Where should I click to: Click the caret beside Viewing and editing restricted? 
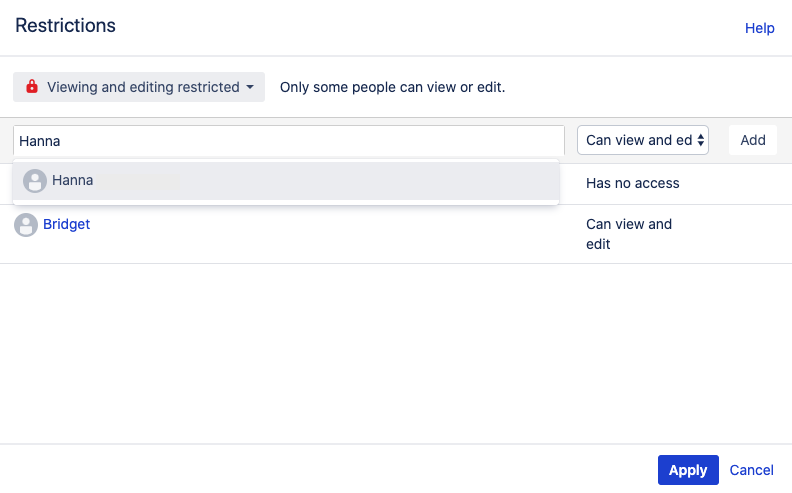click(250, 87)
